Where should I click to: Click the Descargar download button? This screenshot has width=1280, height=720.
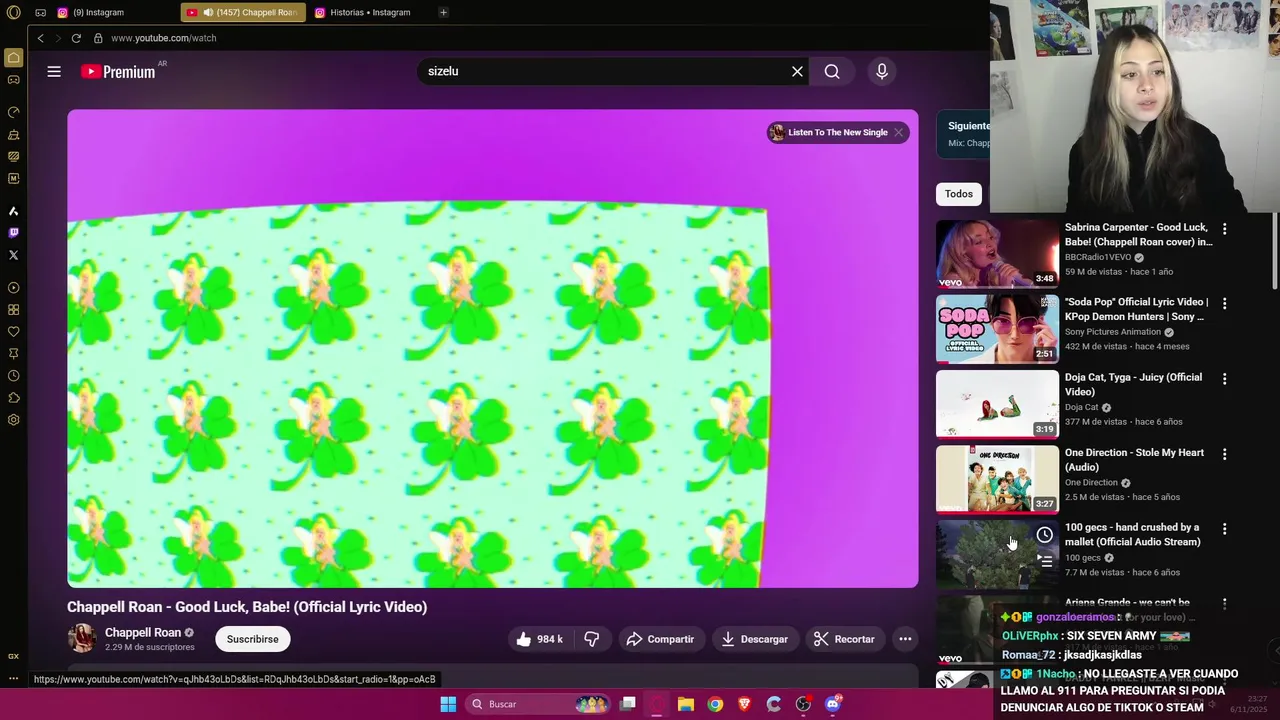point(755,639)
